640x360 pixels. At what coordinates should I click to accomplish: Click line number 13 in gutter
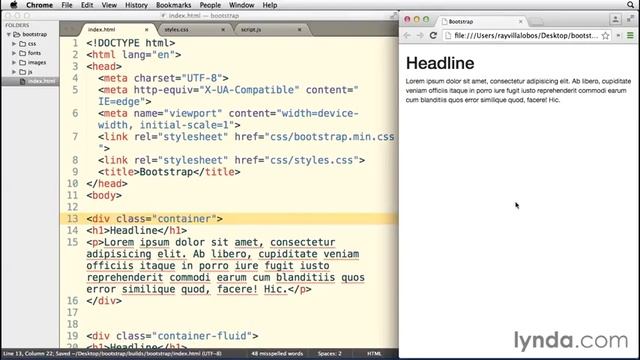(72, 219)
